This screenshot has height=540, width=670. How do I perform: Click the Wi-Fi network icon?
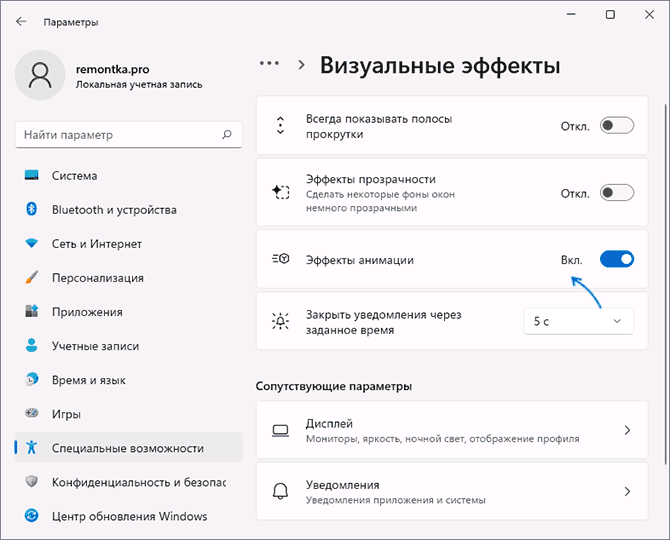coord(32,244)
